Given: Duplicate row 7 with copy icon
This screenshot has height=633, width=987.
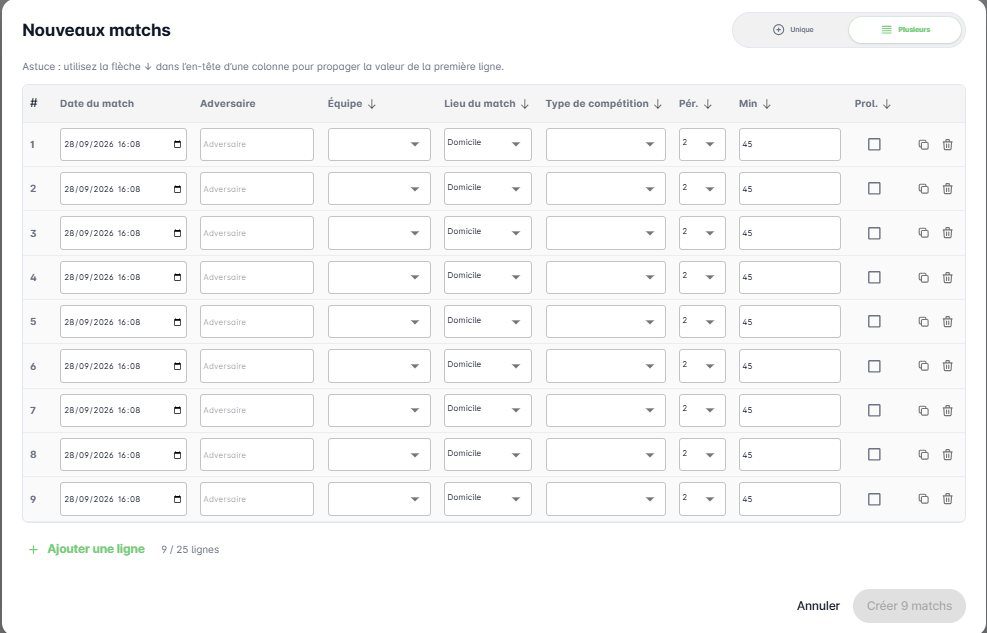Looking at the screenshot, I should coord(923,410).
